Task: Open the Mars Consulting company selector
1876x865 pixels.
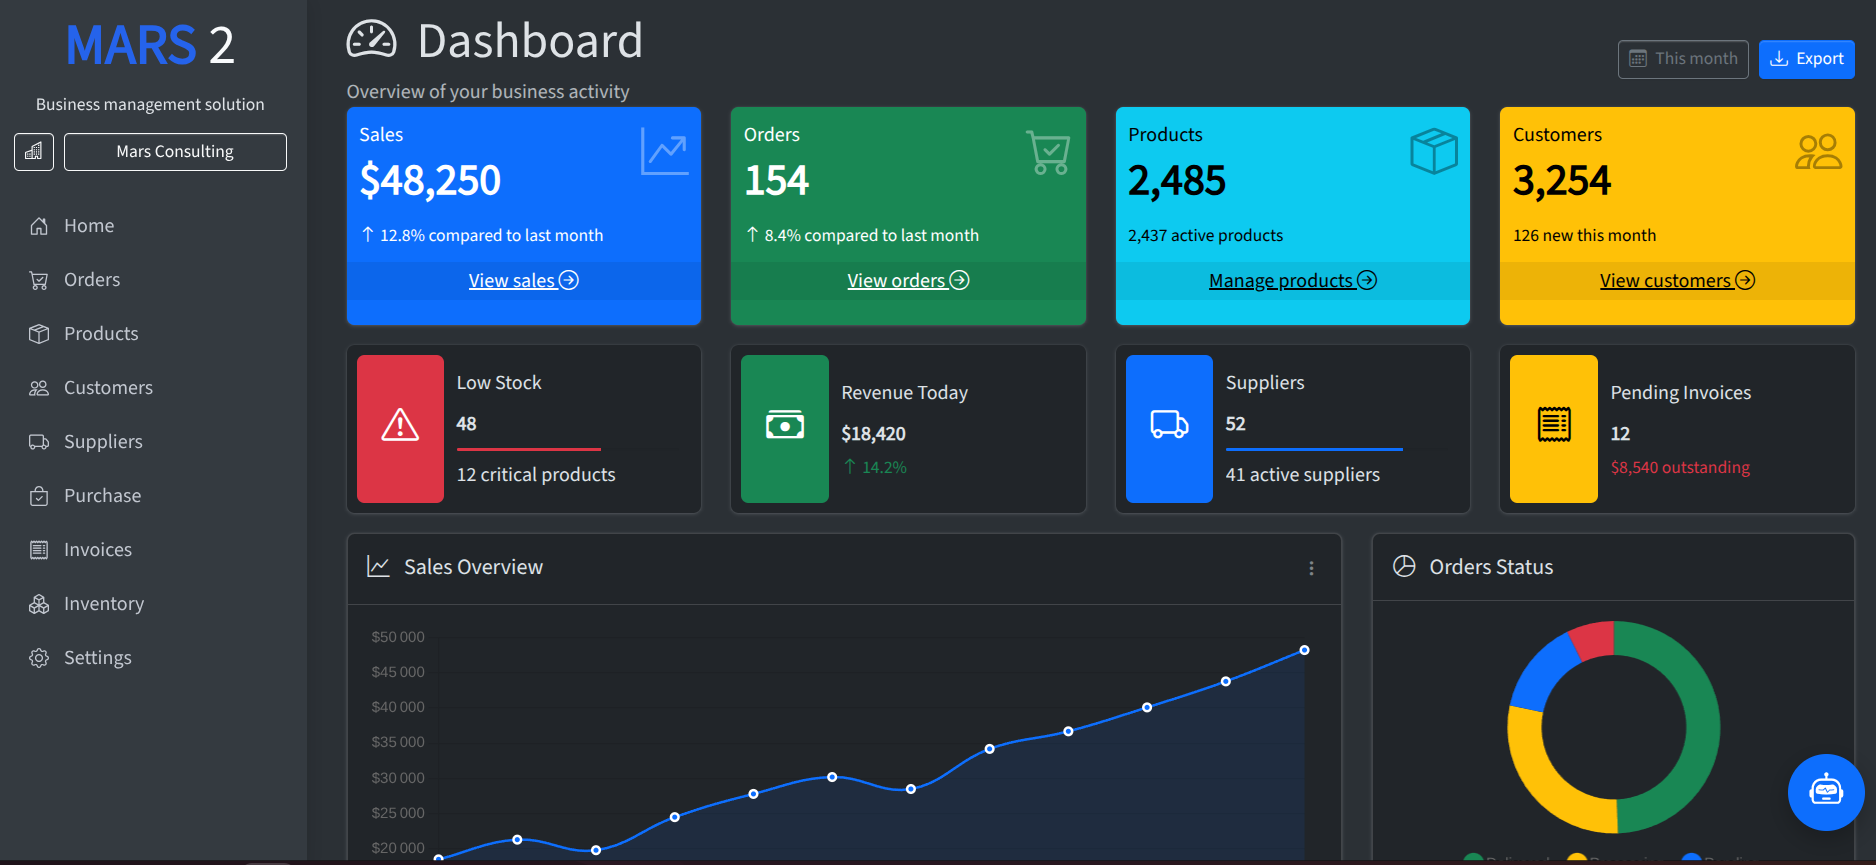Action: tap(175, 152)
